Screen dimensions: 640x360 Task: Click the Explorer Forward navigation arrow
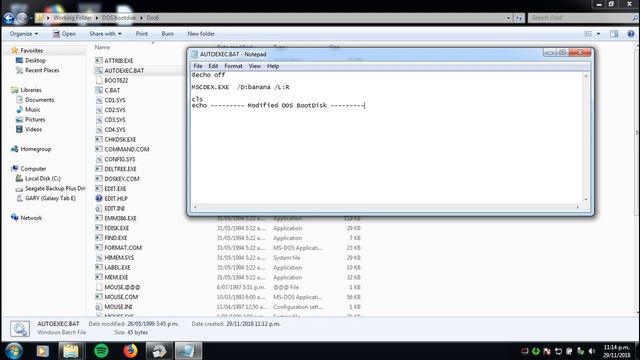[22, 18]
